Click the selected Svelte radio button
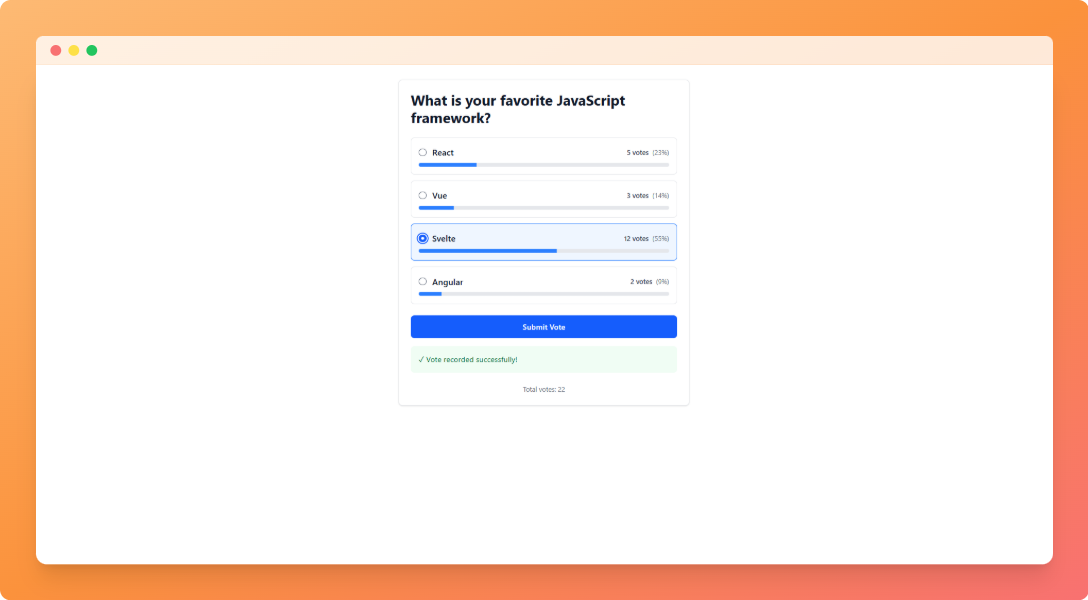 point(423,238)
